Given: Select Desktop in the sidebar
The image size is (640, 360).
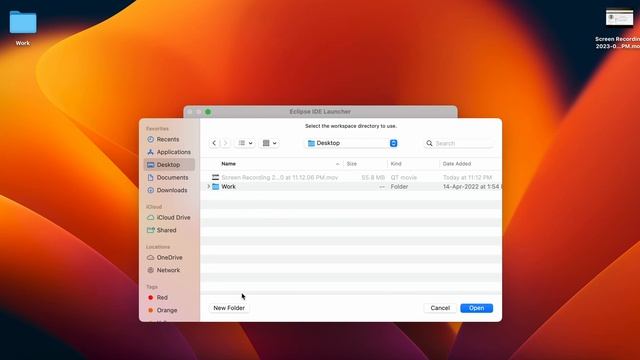Looking at the screenshot, I should [169, 164].
